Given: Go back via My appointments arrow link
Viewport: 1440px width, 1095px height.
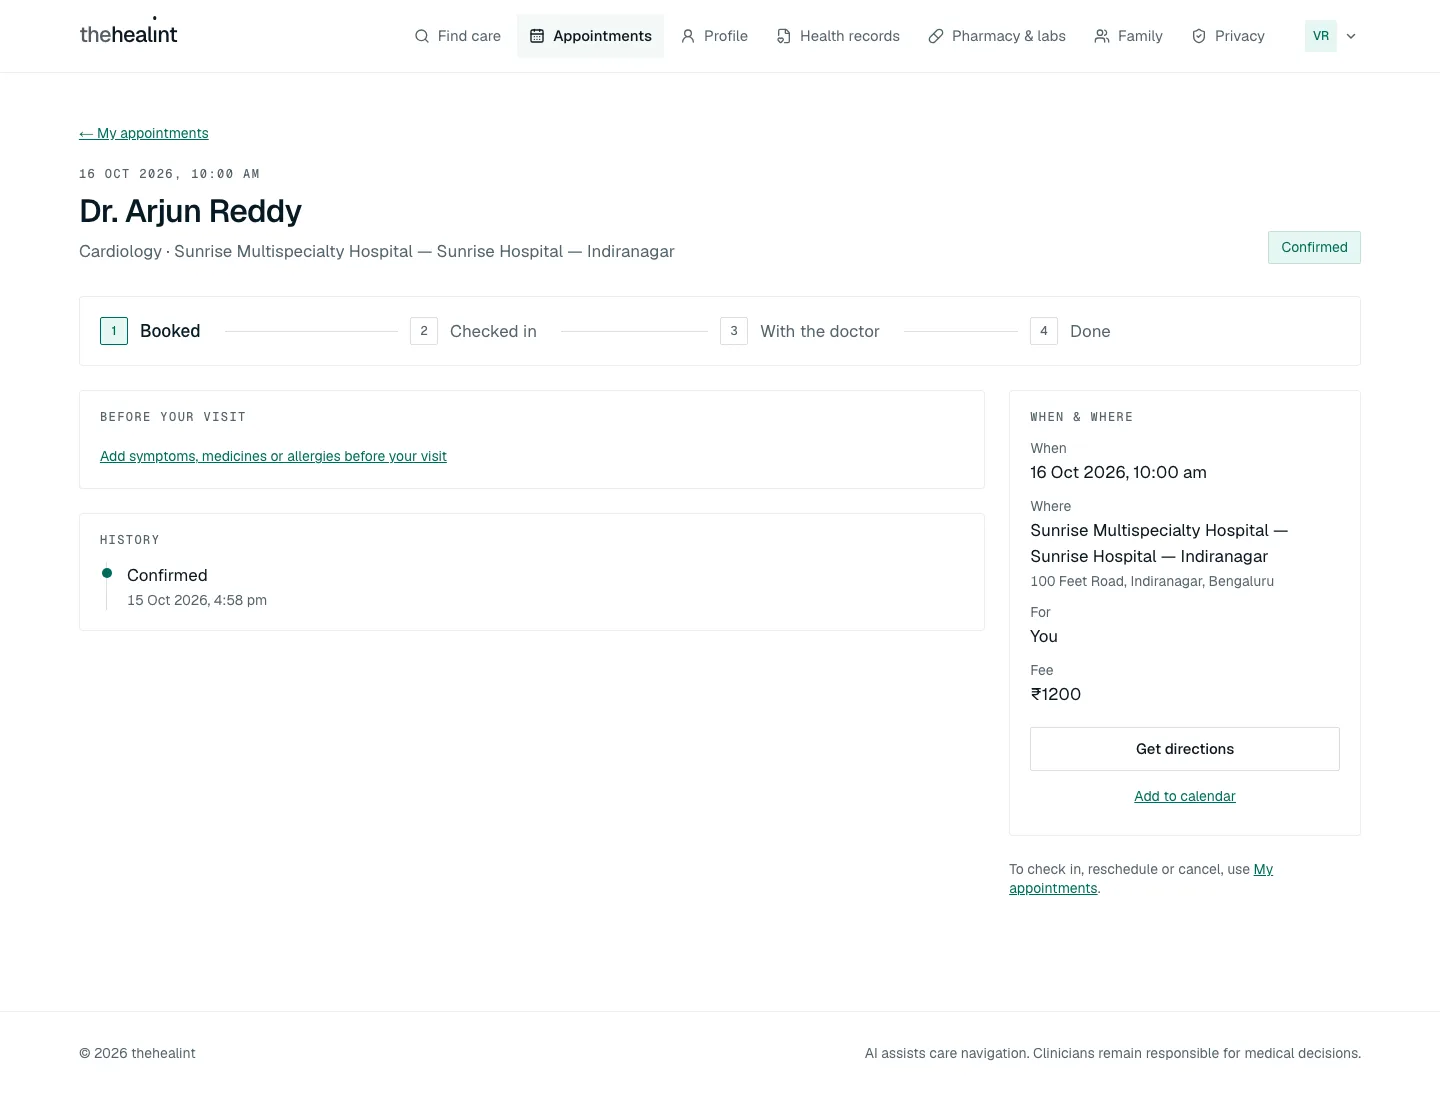Looking at the screenshot, I should point(144,133).
